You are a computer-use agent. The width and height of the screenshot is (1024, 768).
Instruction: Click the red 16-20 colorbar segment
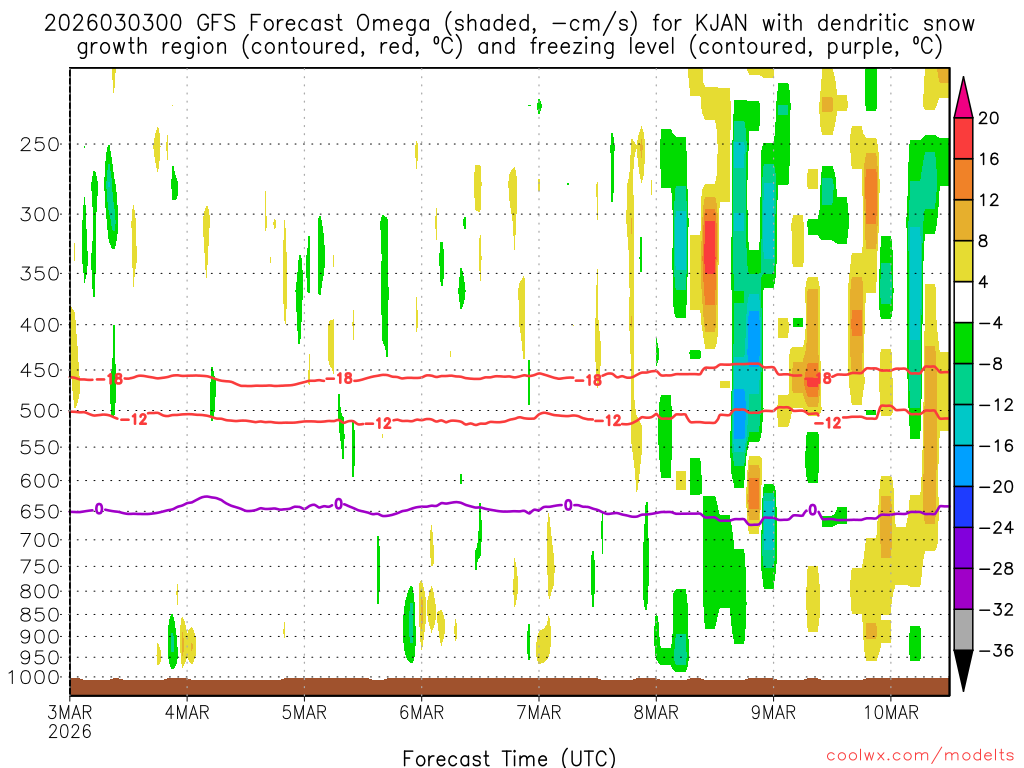pyautogui.click(x=963, y=138)
